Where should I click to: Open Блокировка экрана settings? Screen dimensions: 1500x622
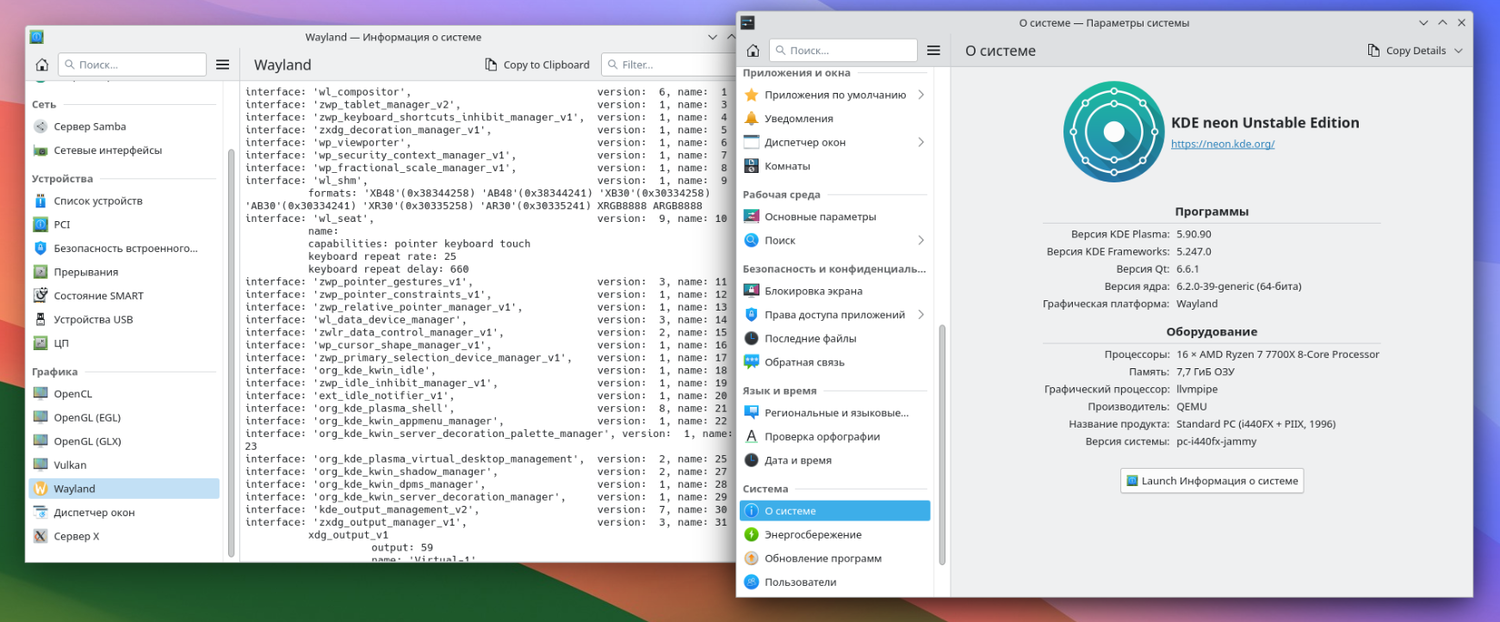[835, 291]
